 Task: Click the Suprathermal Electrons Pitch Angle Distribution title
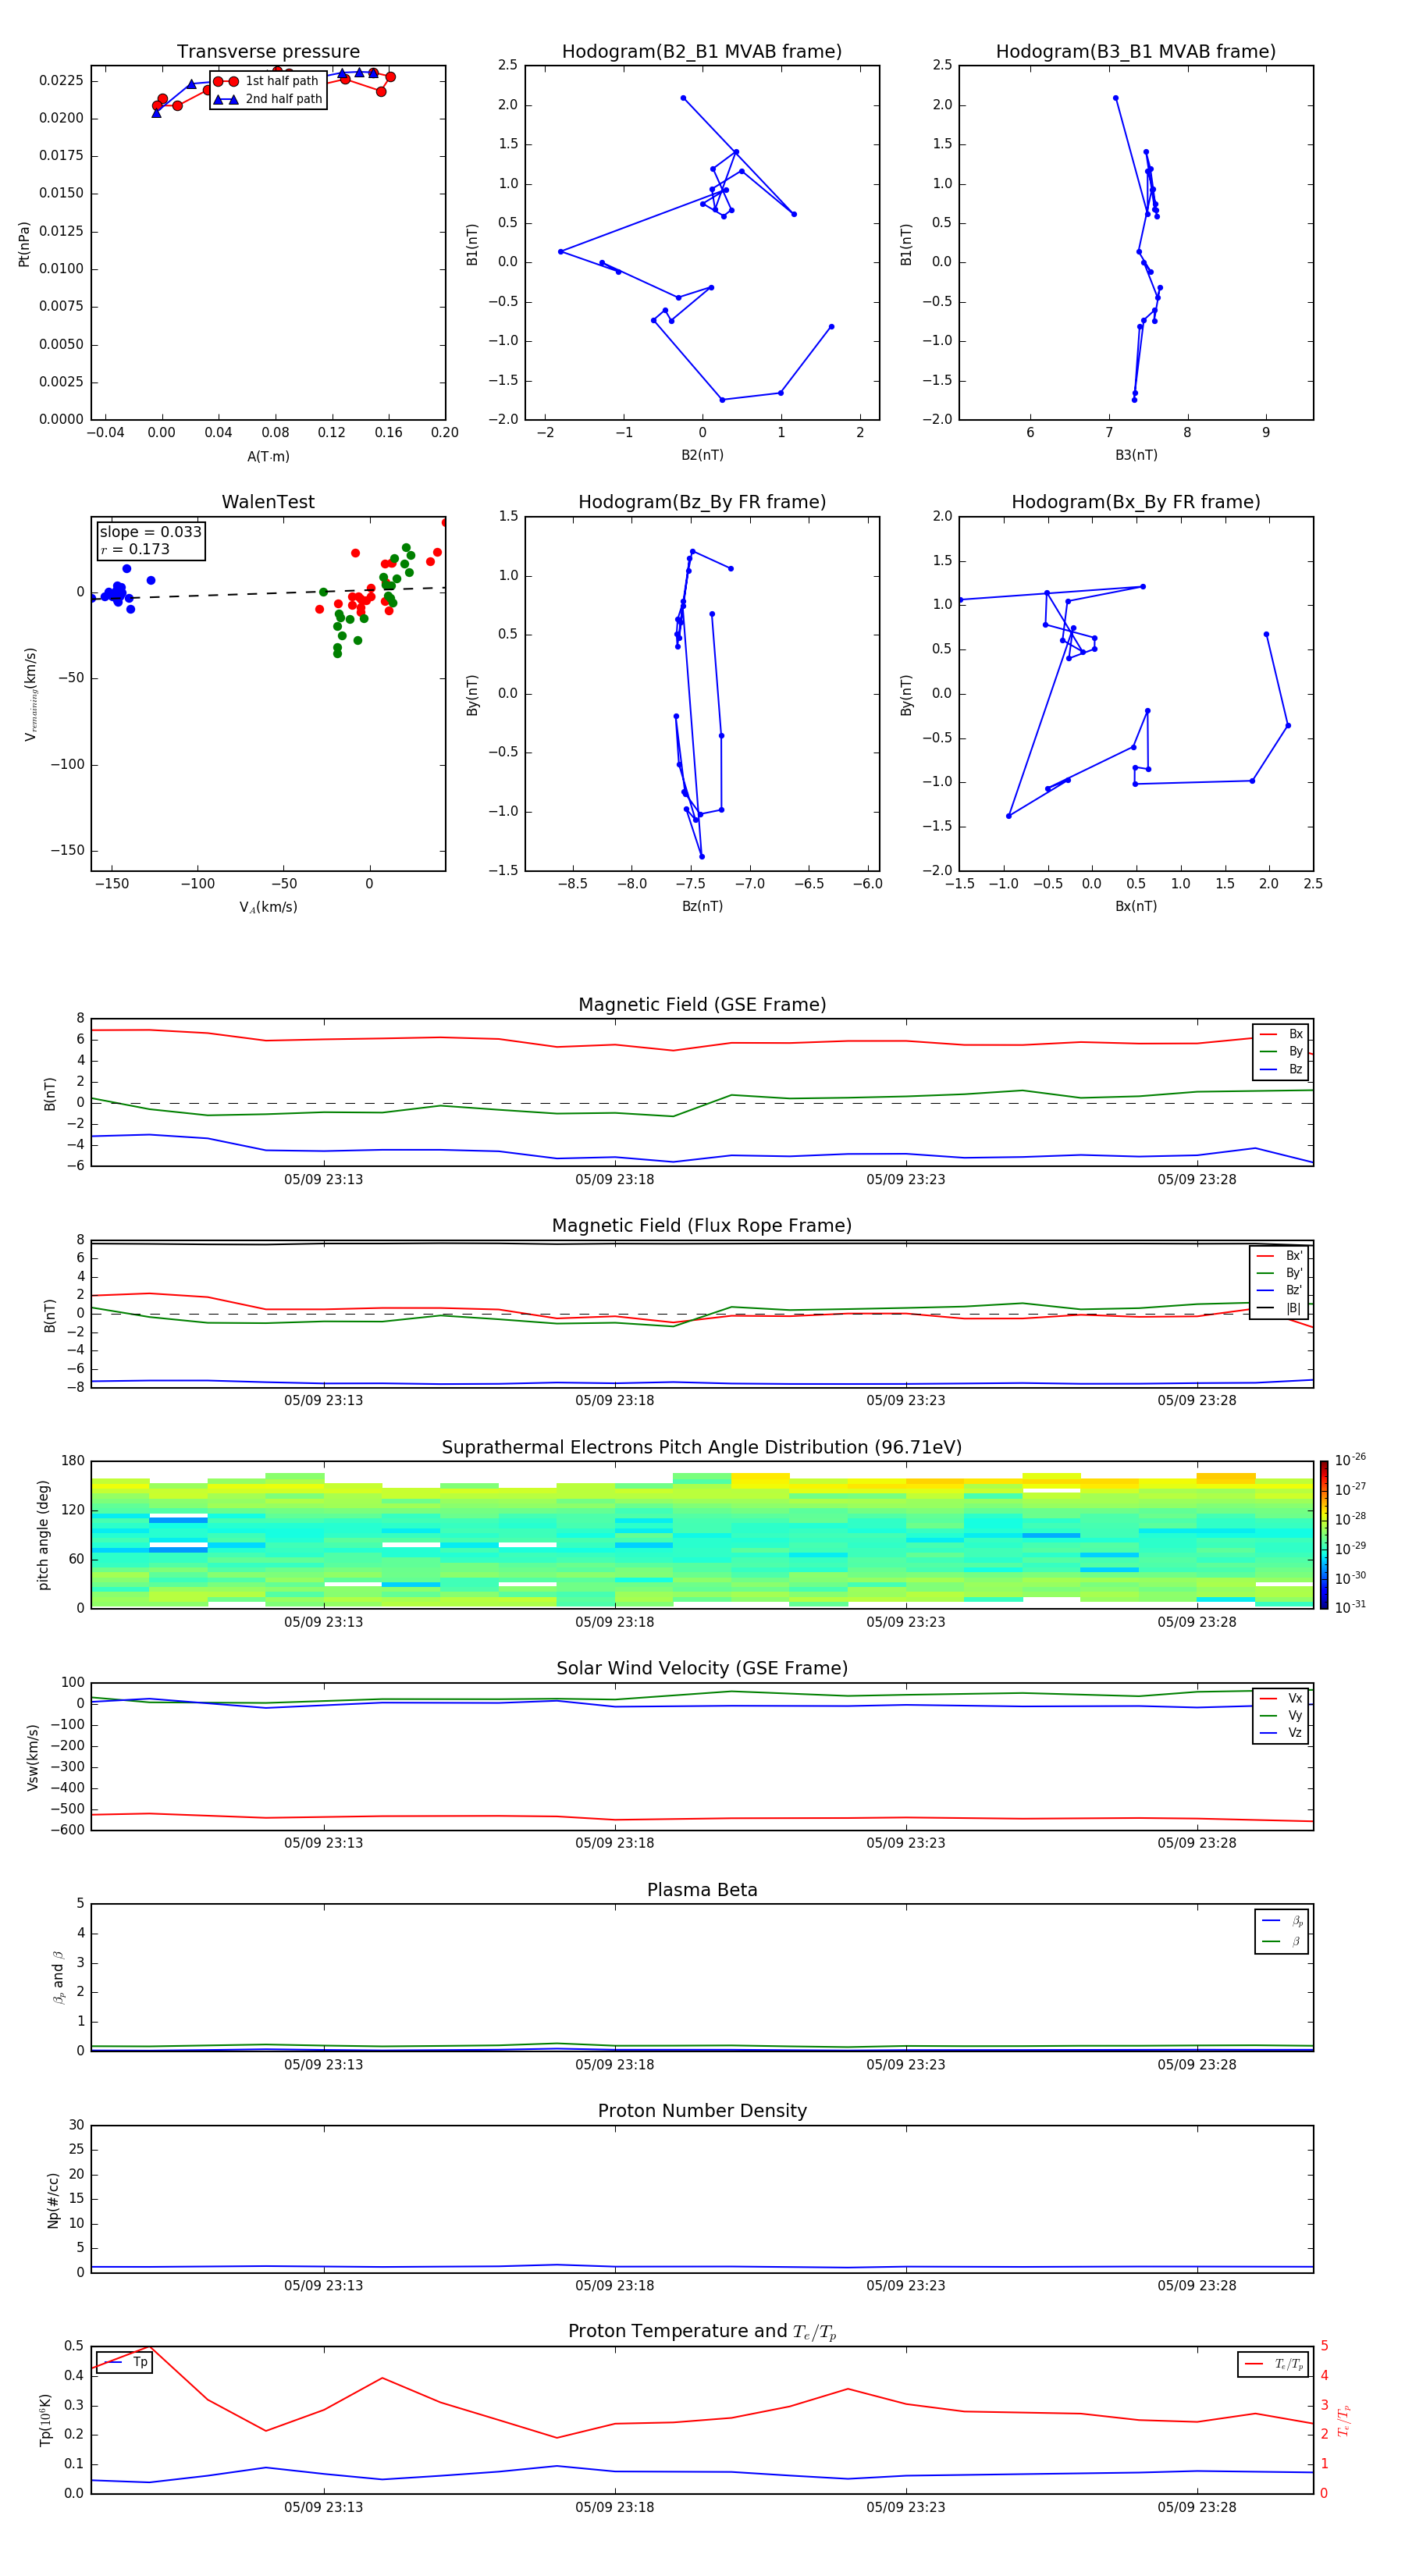[x=702, y=1448]
